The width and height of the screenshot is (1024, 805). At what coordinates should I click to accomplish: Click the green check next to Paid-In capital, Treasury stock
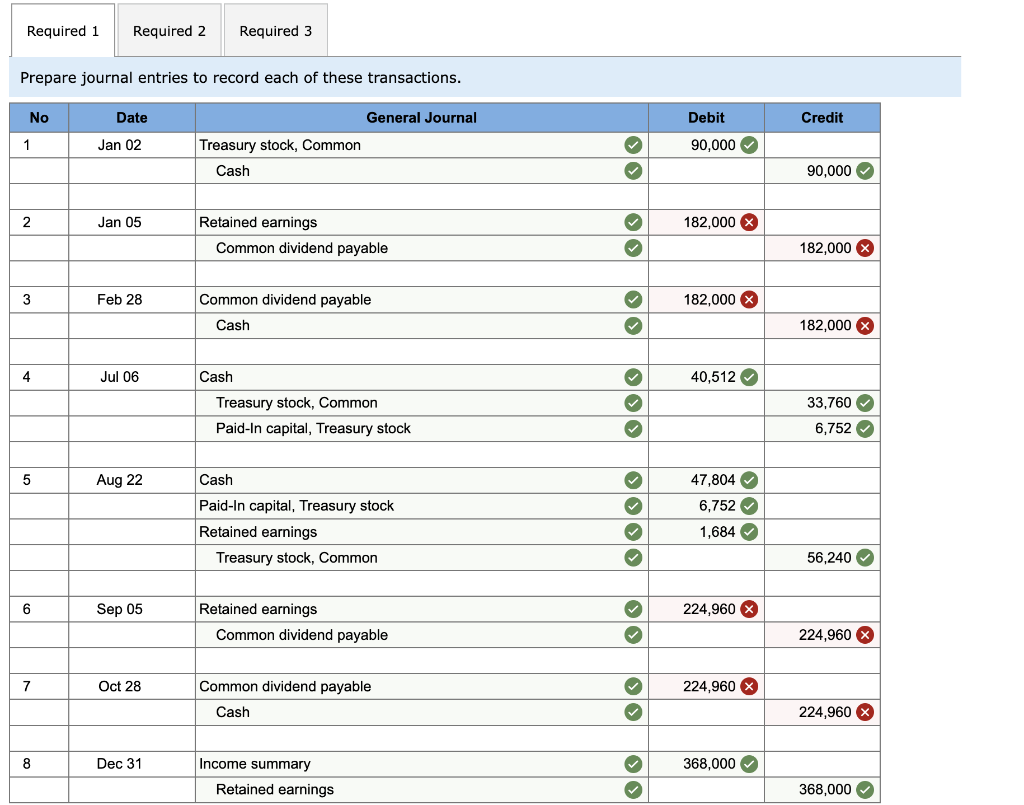click(632, 428)
